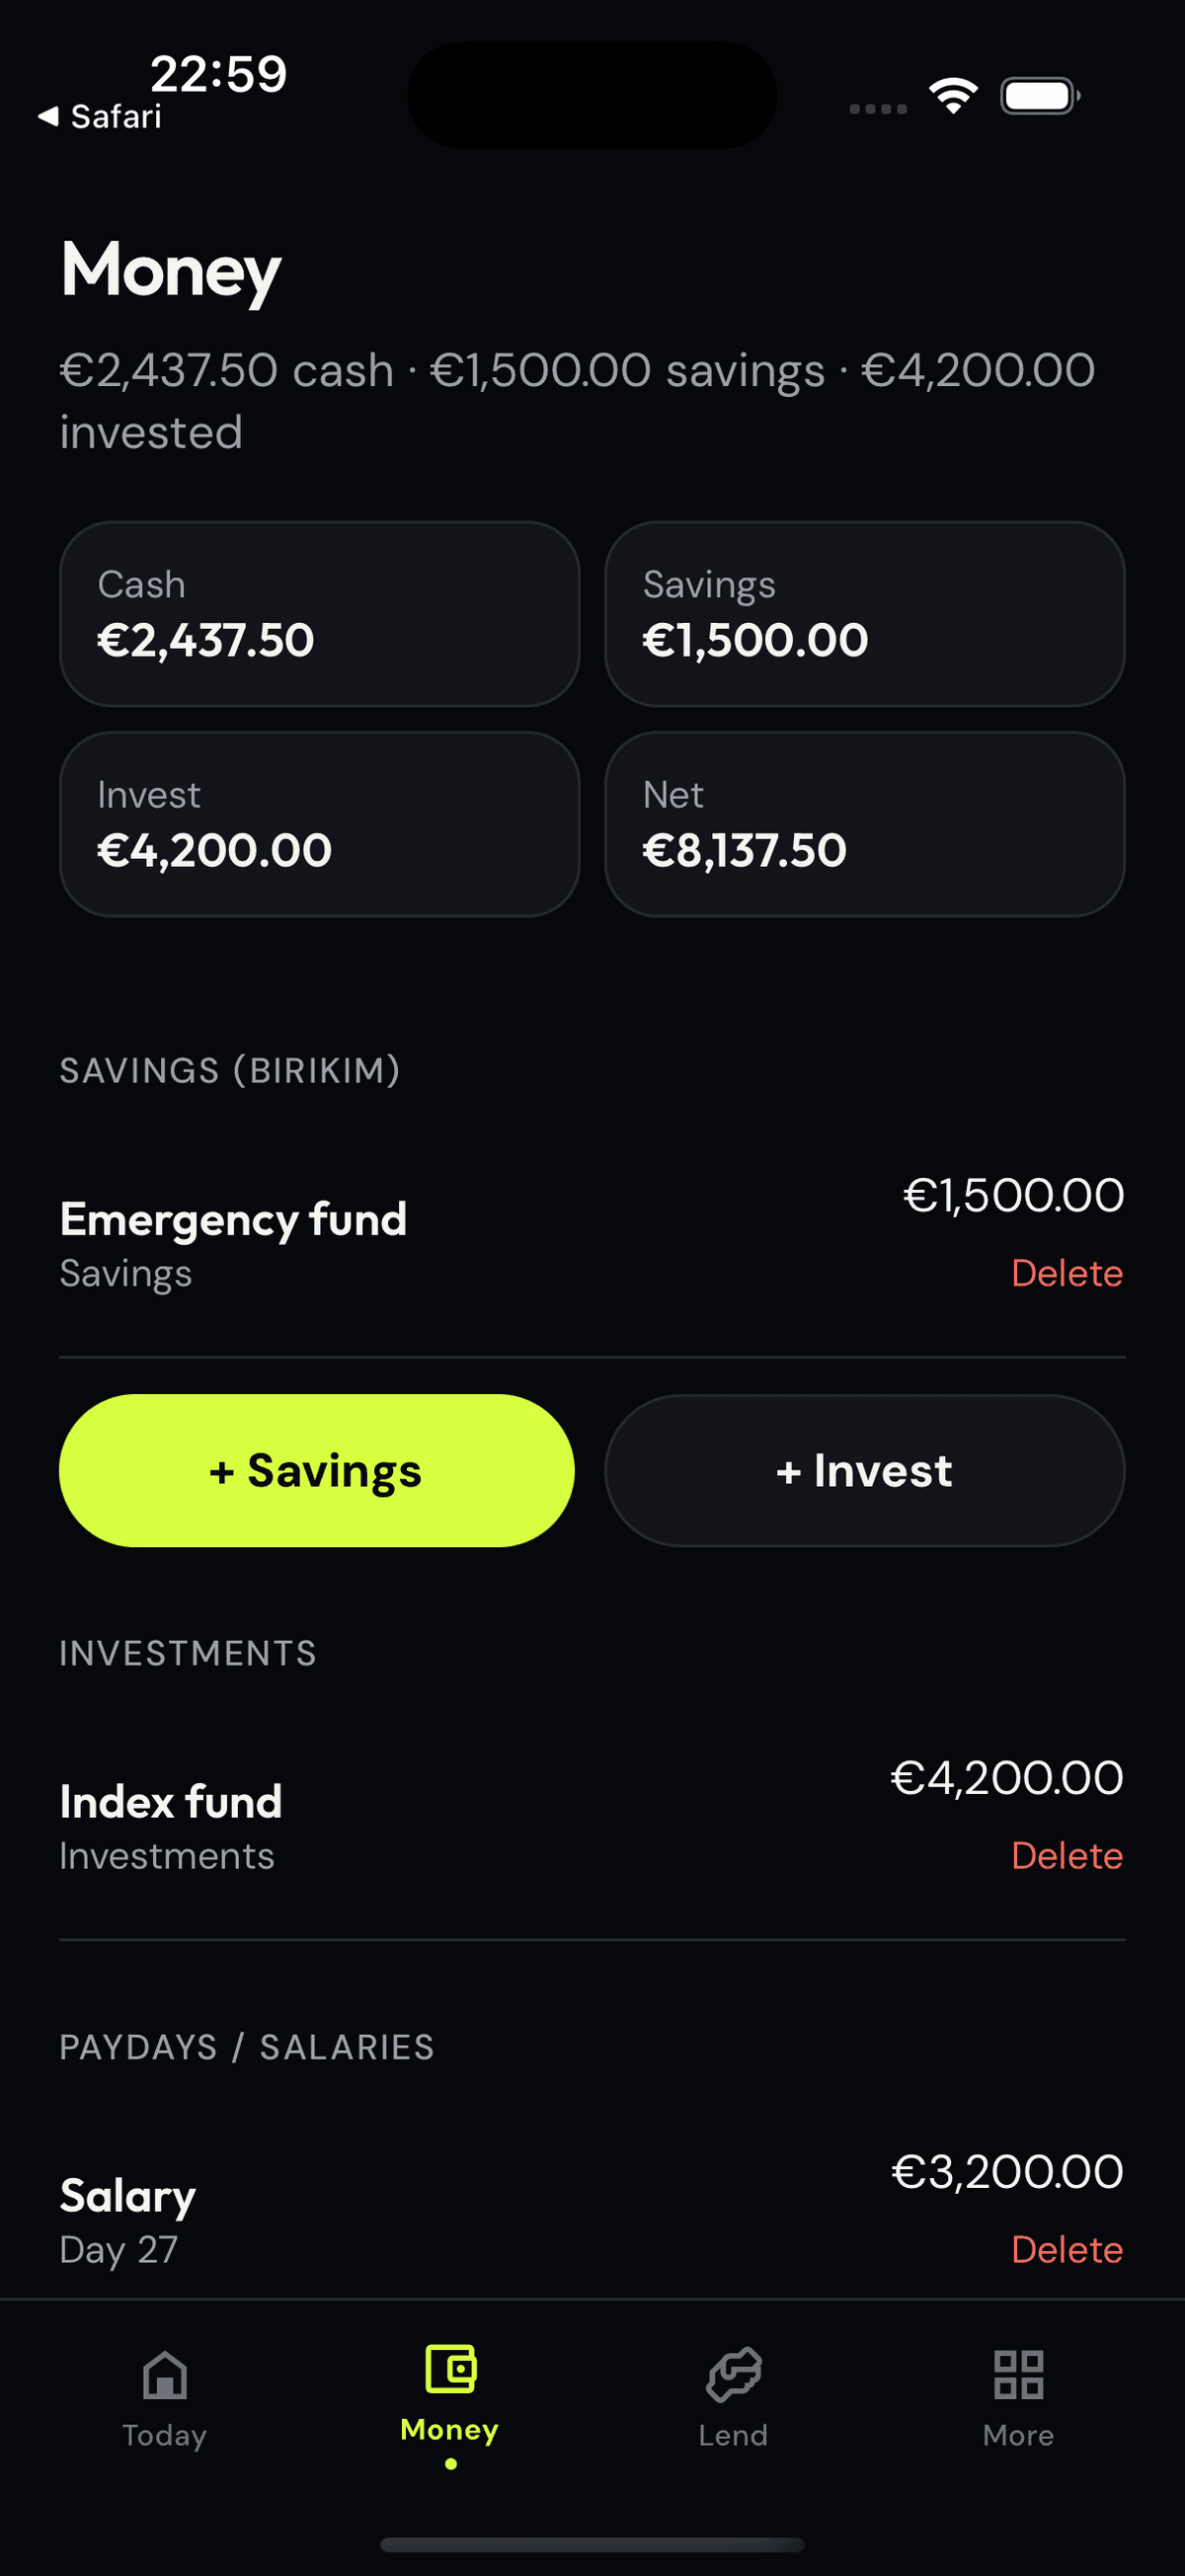The height and width of the screenshot is (2576, 1185).
Task: Open the Net total card
Action: coord(865,824)
